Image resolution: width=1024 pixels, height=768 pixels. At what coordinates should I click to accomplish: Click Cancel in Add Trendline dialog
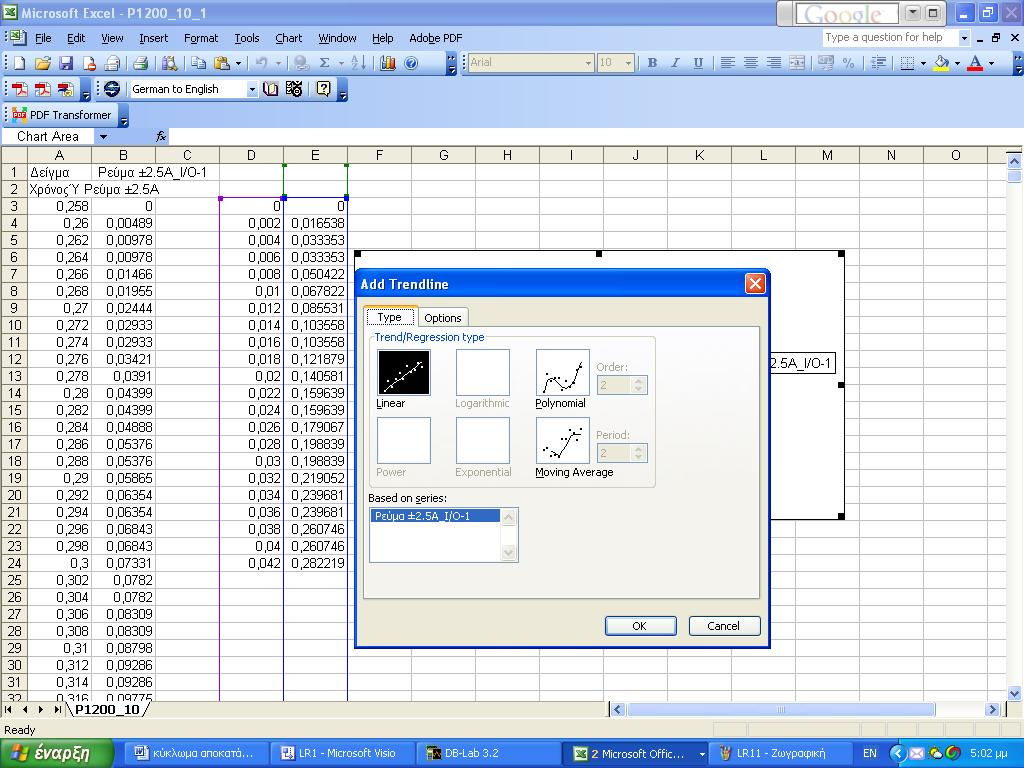(x=724, y=626)
